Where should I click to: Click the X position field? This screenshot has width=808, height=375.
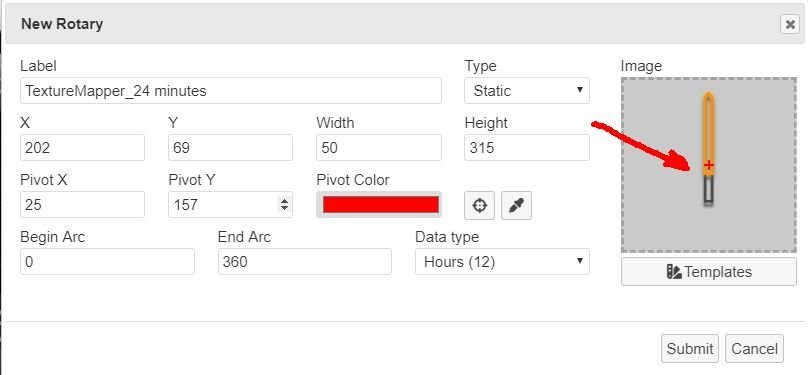point(82,148)
